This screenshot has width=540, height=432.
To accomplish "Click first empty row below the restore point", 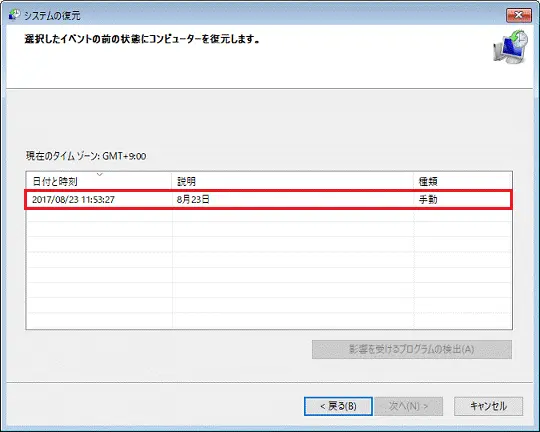I will pyautogui.click(x=269, y=215).
